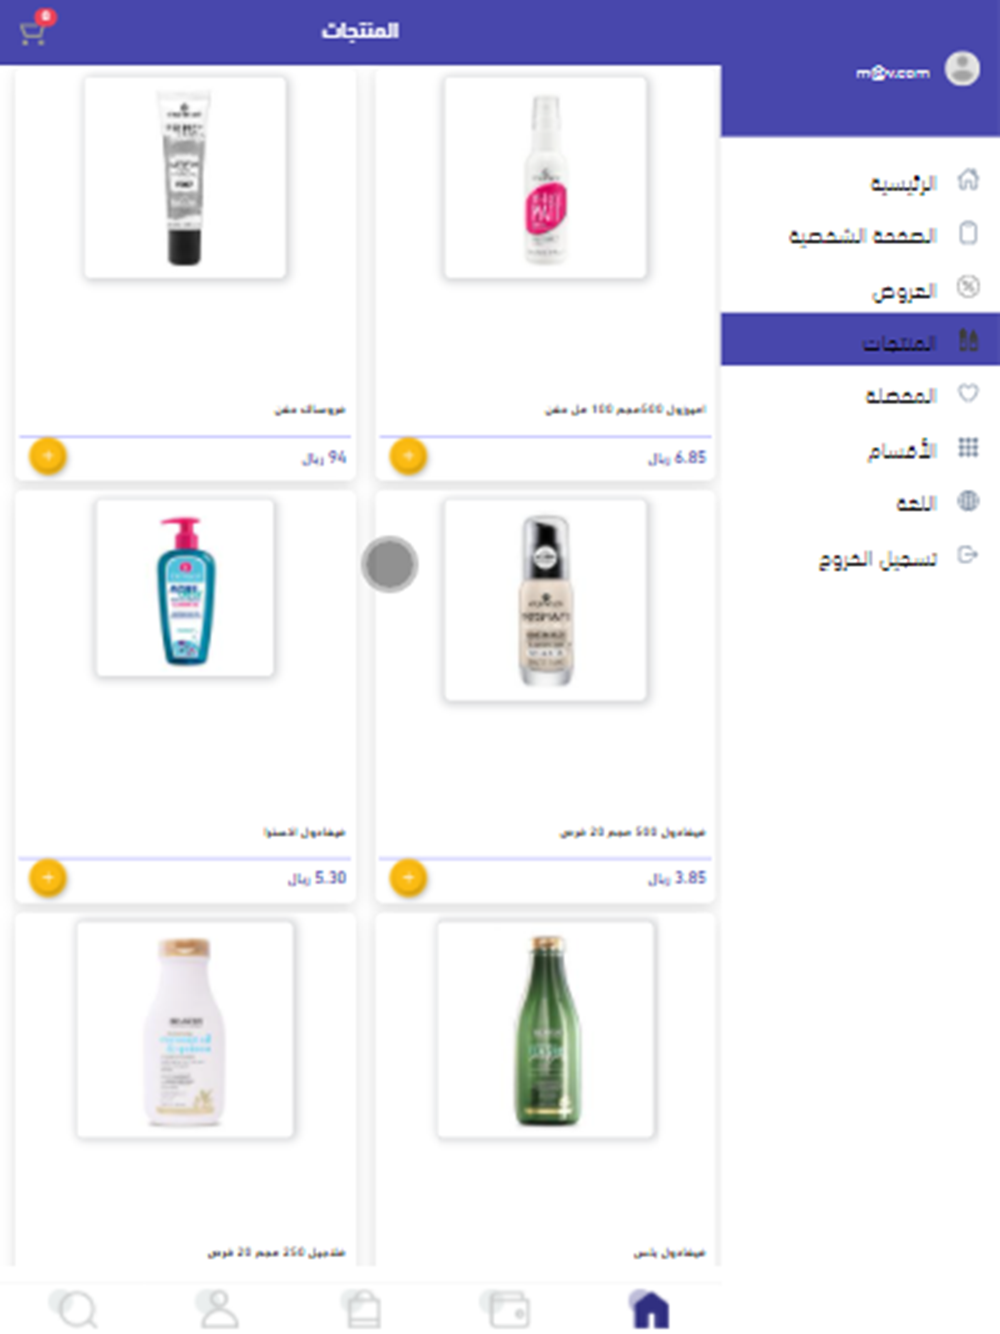Open the shopping bag icon in bottom navigation
Viewport: 1000px width, 1334px height.
tap(361, 1308)
